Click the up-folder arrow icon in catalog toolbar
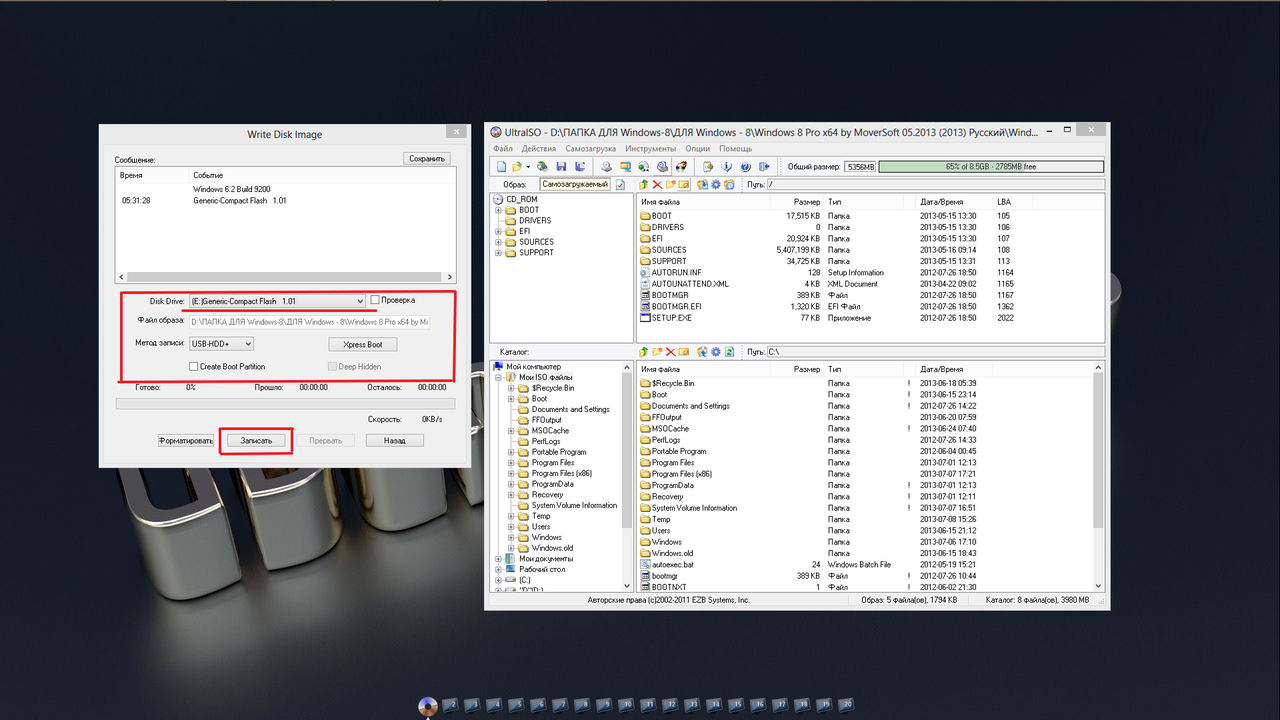The height and width of the screenshot is (720, 1280). tap(644, 352)
